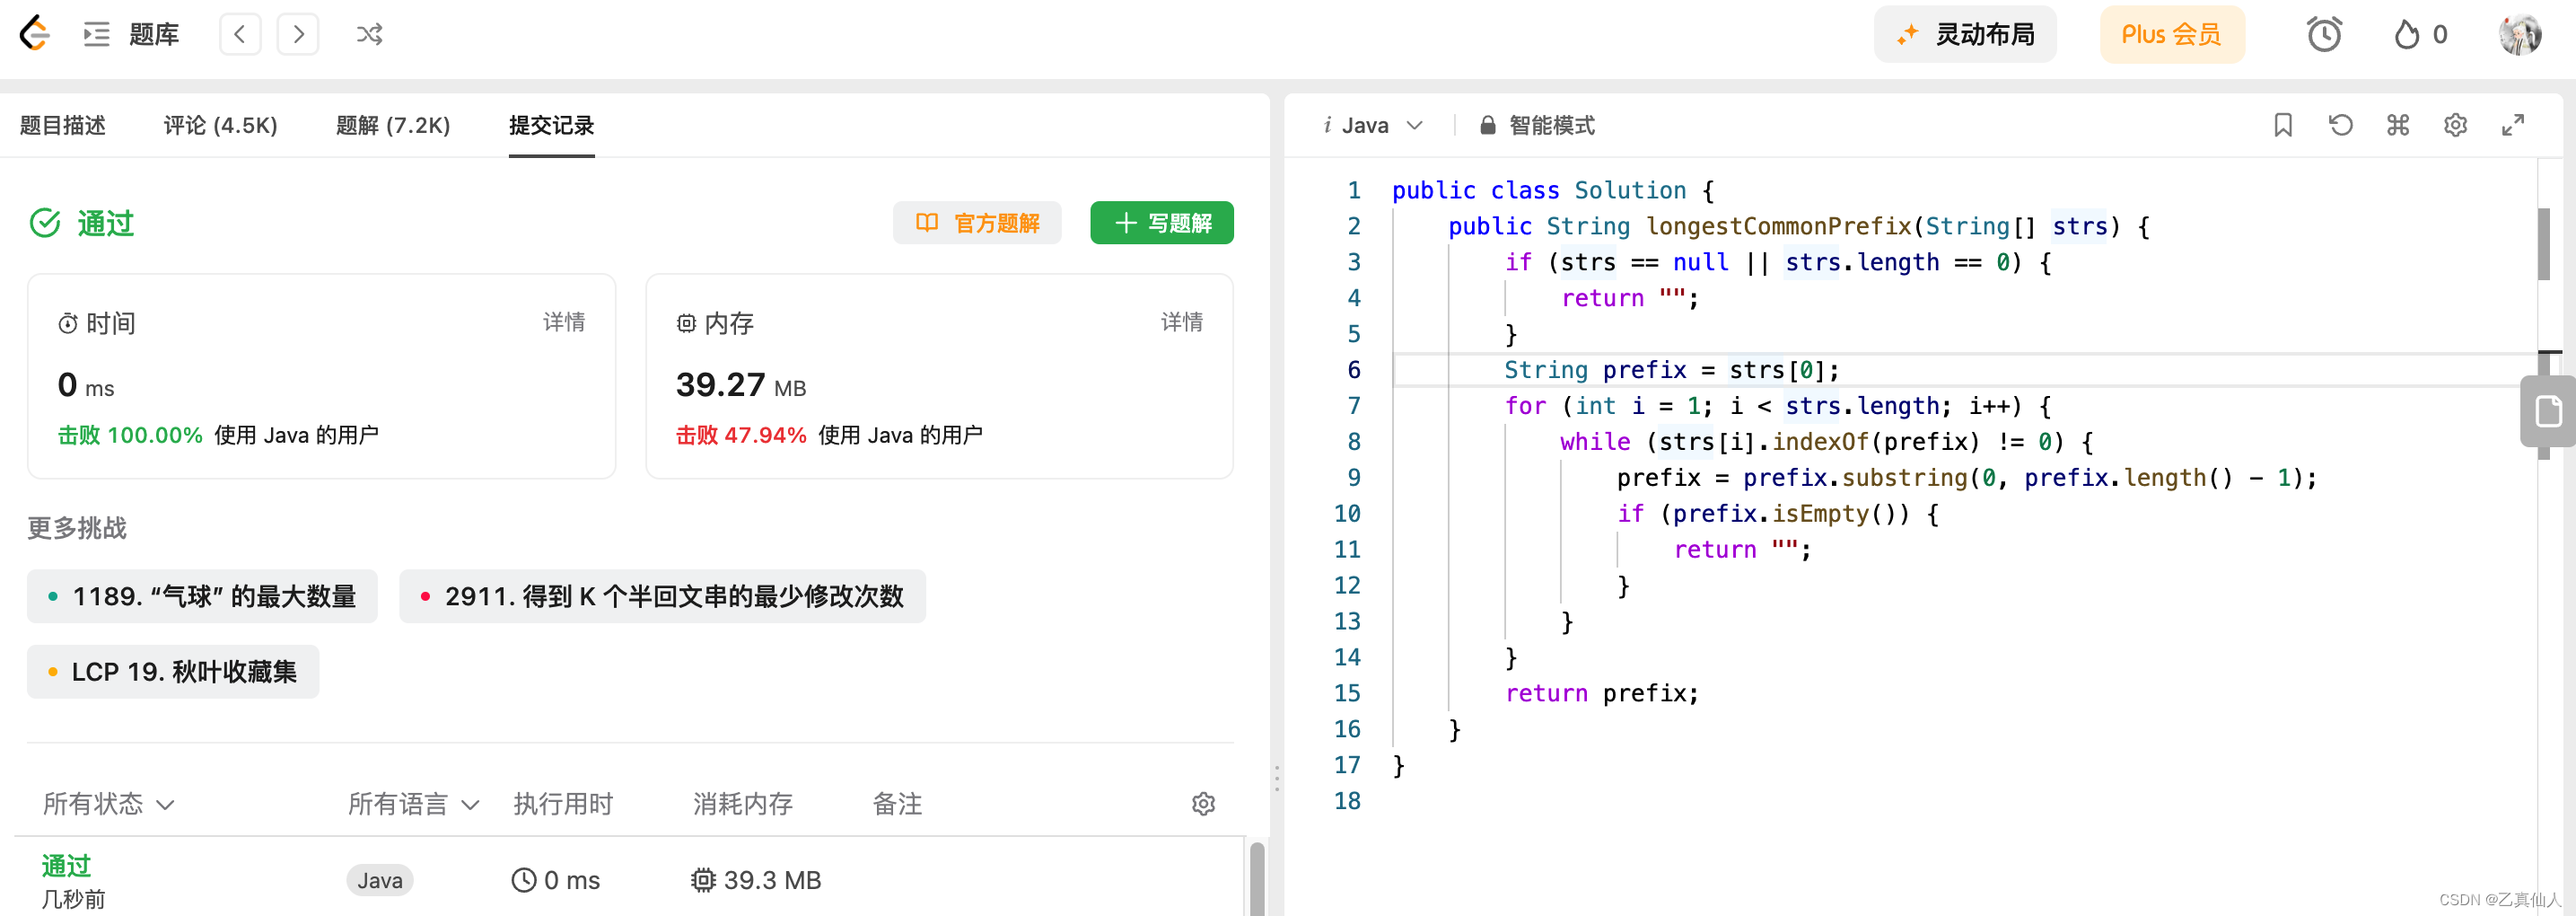Image resolution: width=2576 pixels, height=916 pixels.
Task: Open challenge LCP 19. 秋叶收藏集
Action: (x=173, y=672)
